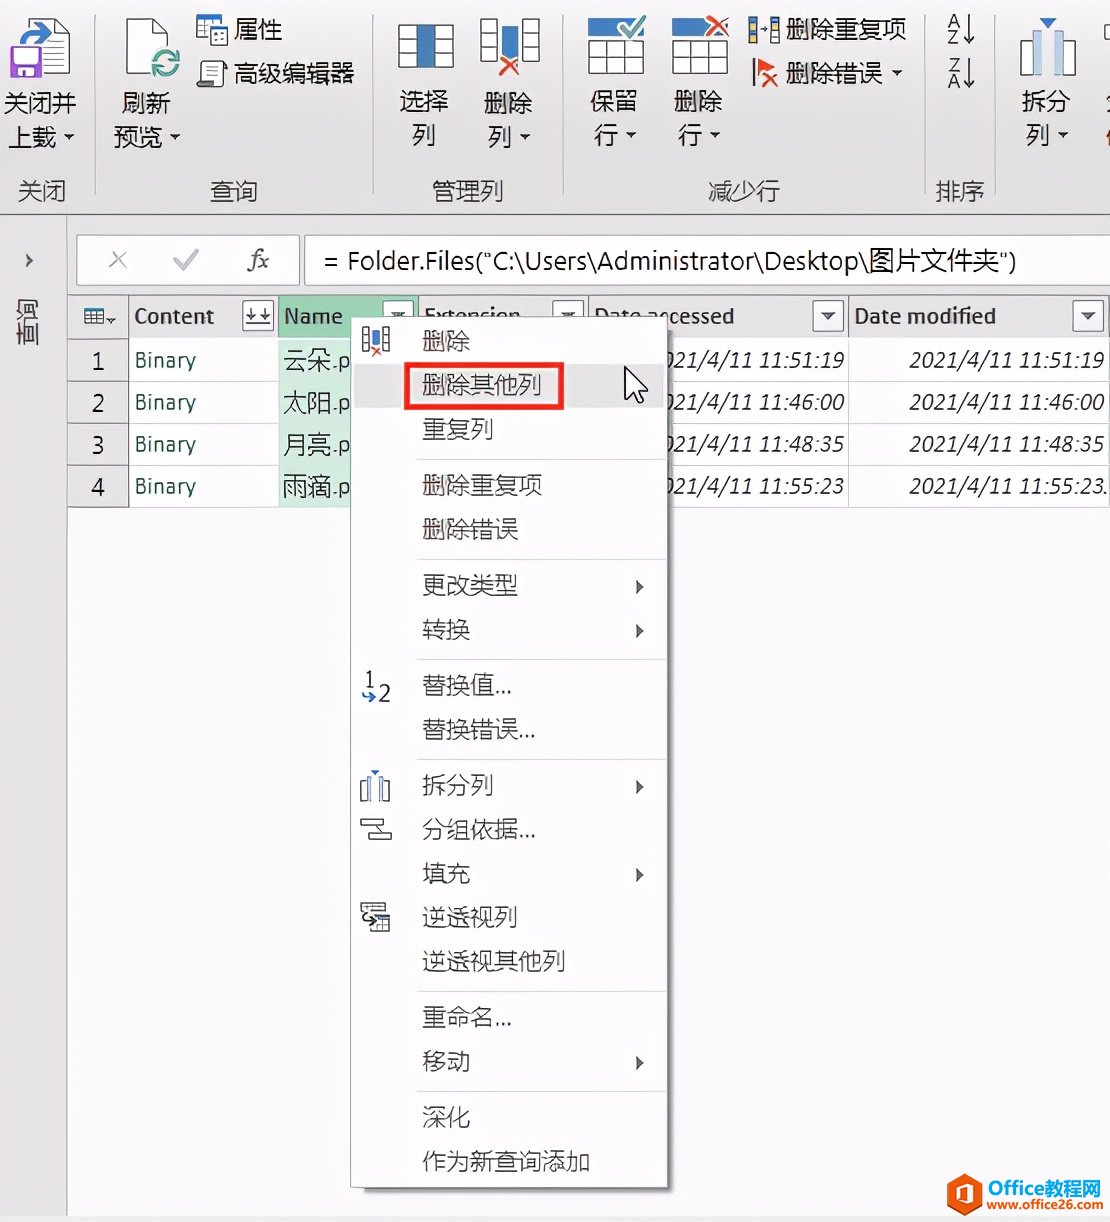Click the Close & Load icon

tap(40, 48)
